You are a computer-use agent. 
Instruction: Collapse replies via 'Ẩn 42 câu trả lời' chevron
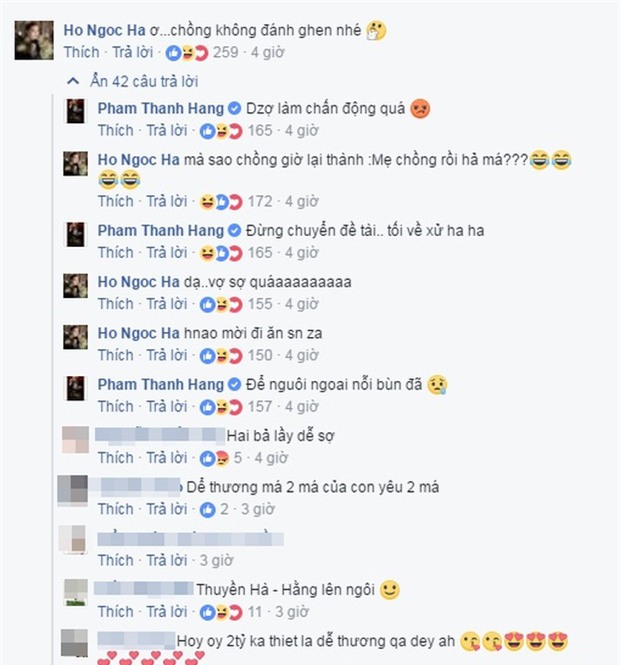pyautogui.click(x=73, y=81)
